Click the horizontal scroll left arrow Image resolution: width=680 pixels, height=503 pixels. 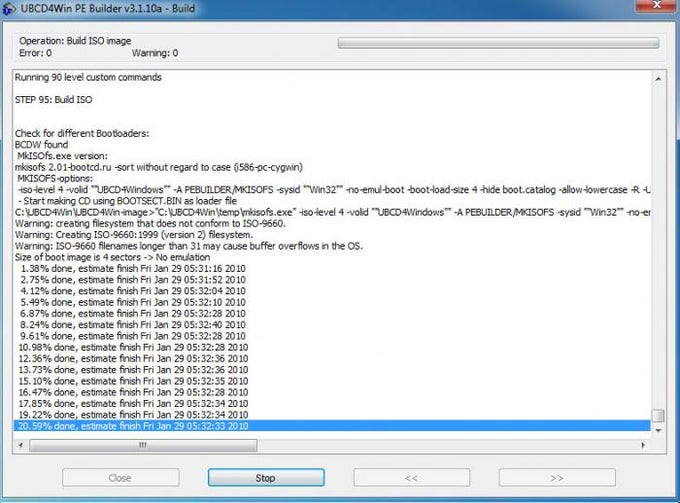(x=21, y=445)
